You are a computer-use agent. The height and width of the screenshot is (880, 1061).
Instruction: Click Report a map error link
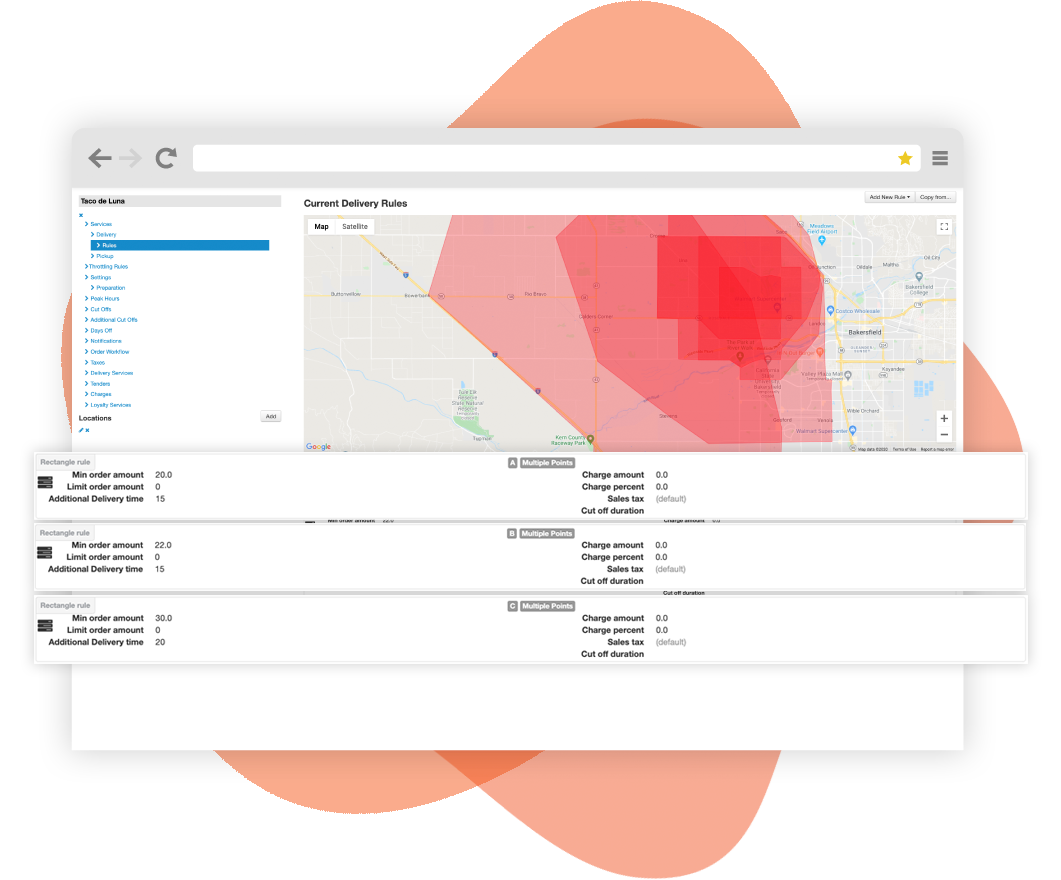[x=937, y=449]
